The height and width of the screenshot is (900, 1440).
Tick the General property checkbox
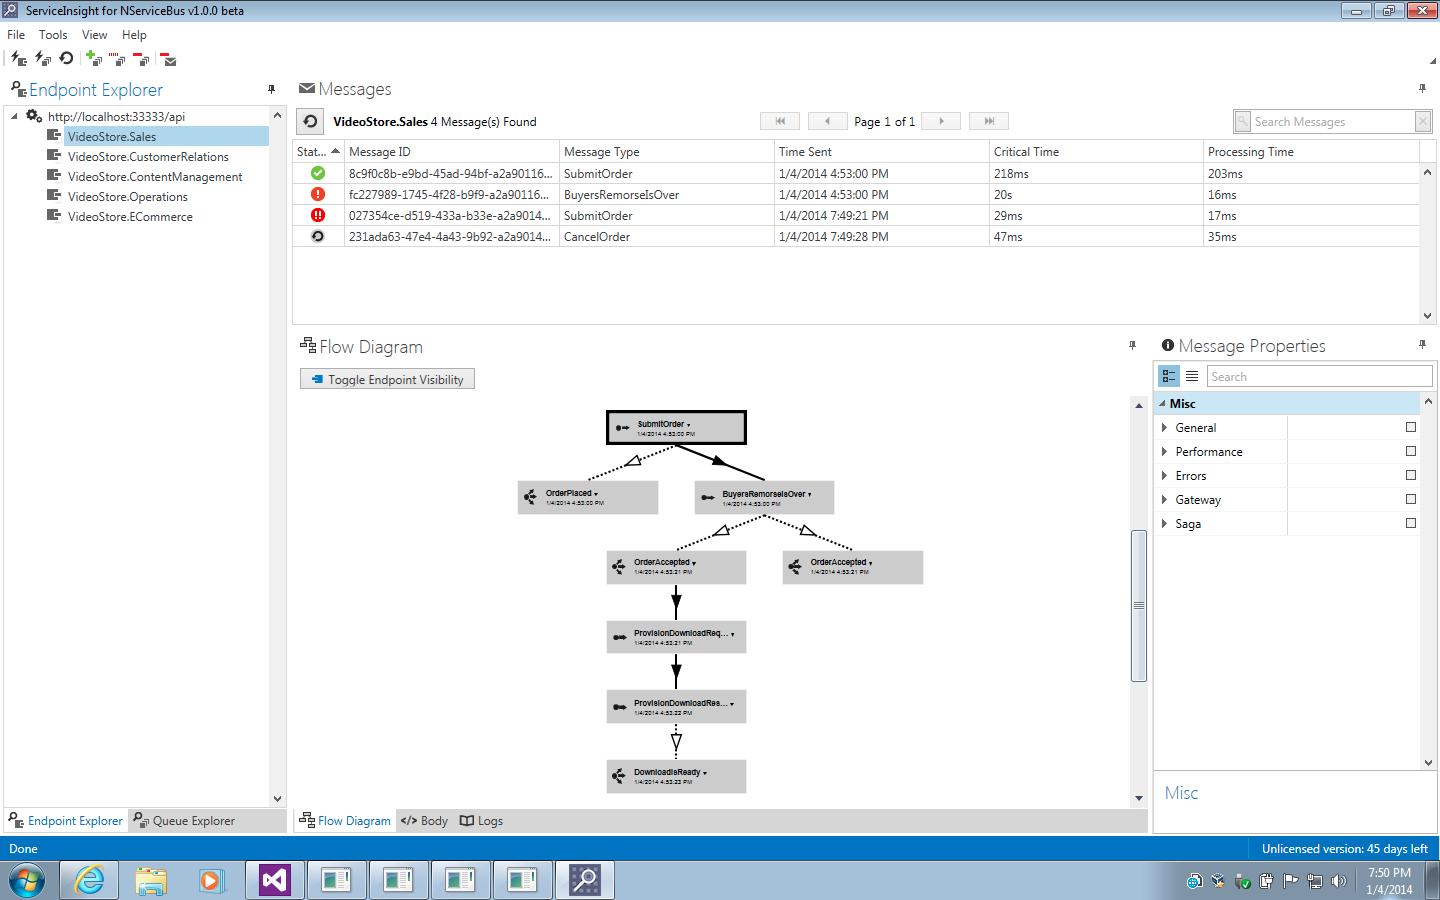(1411, 427)
